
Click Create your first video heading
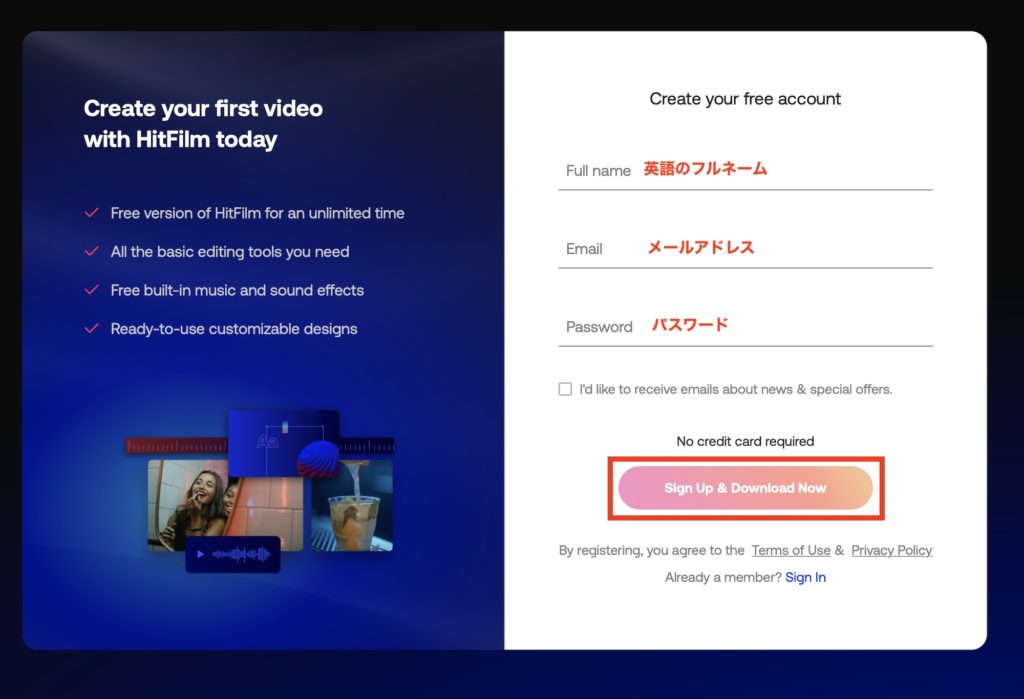[203, 123]
